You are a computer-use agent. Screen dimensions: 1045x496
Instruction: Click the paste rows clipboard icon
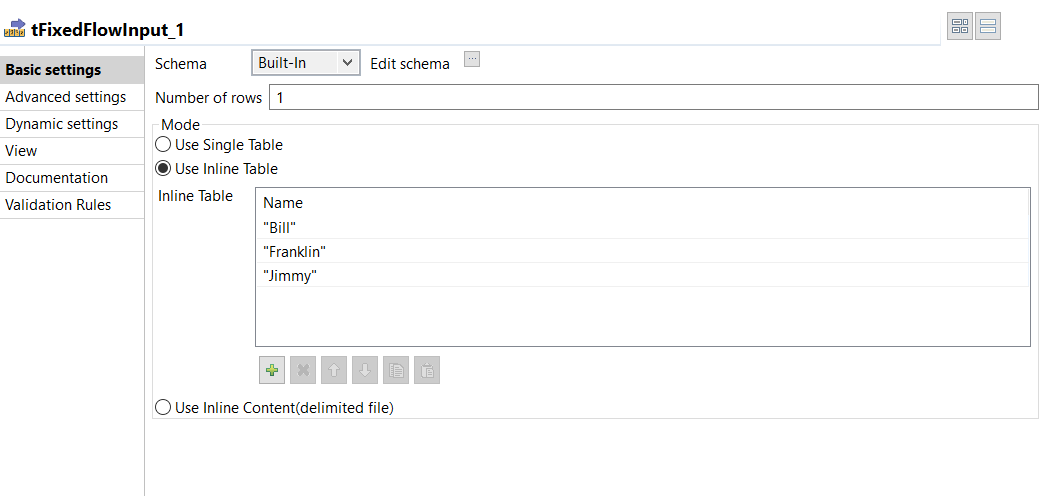click(x=427, y=370)
